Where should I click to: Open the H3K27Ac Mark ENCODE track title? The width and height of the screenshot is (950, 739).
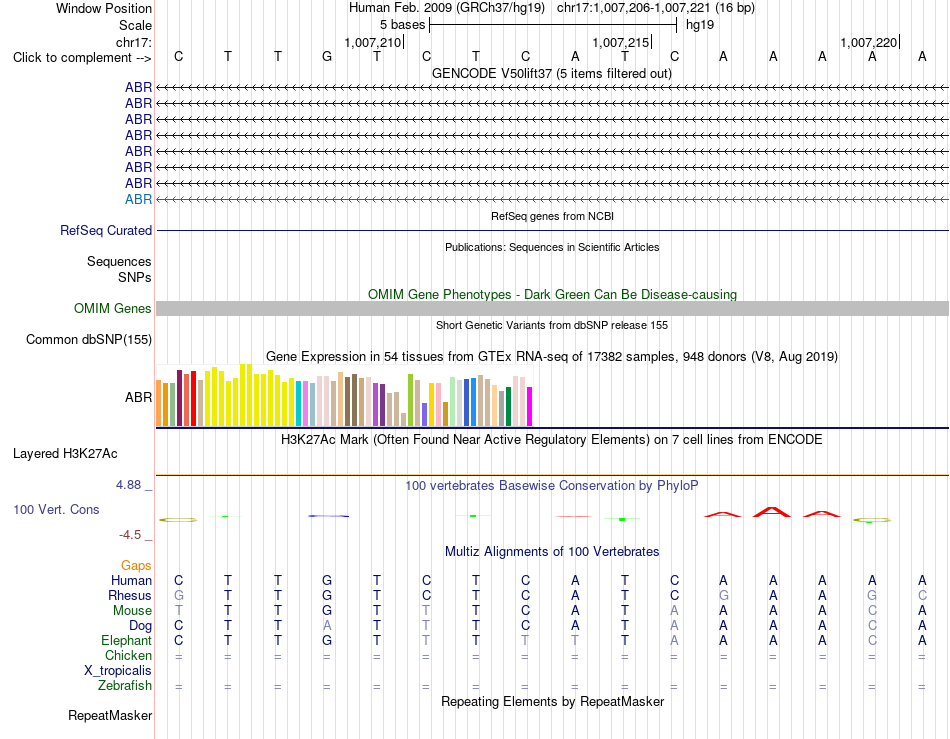[x=552, y=440]
